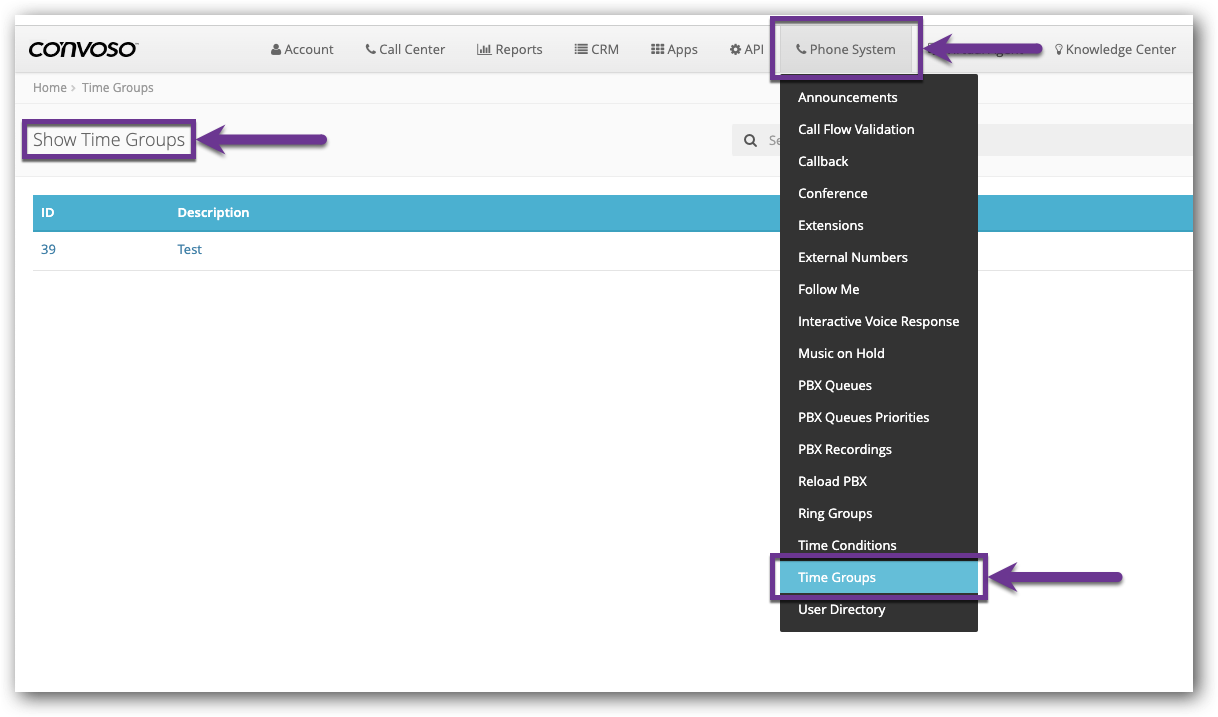Open time group ID 39
This screenshot has height=717, width=1218.
tap(48, 249)
